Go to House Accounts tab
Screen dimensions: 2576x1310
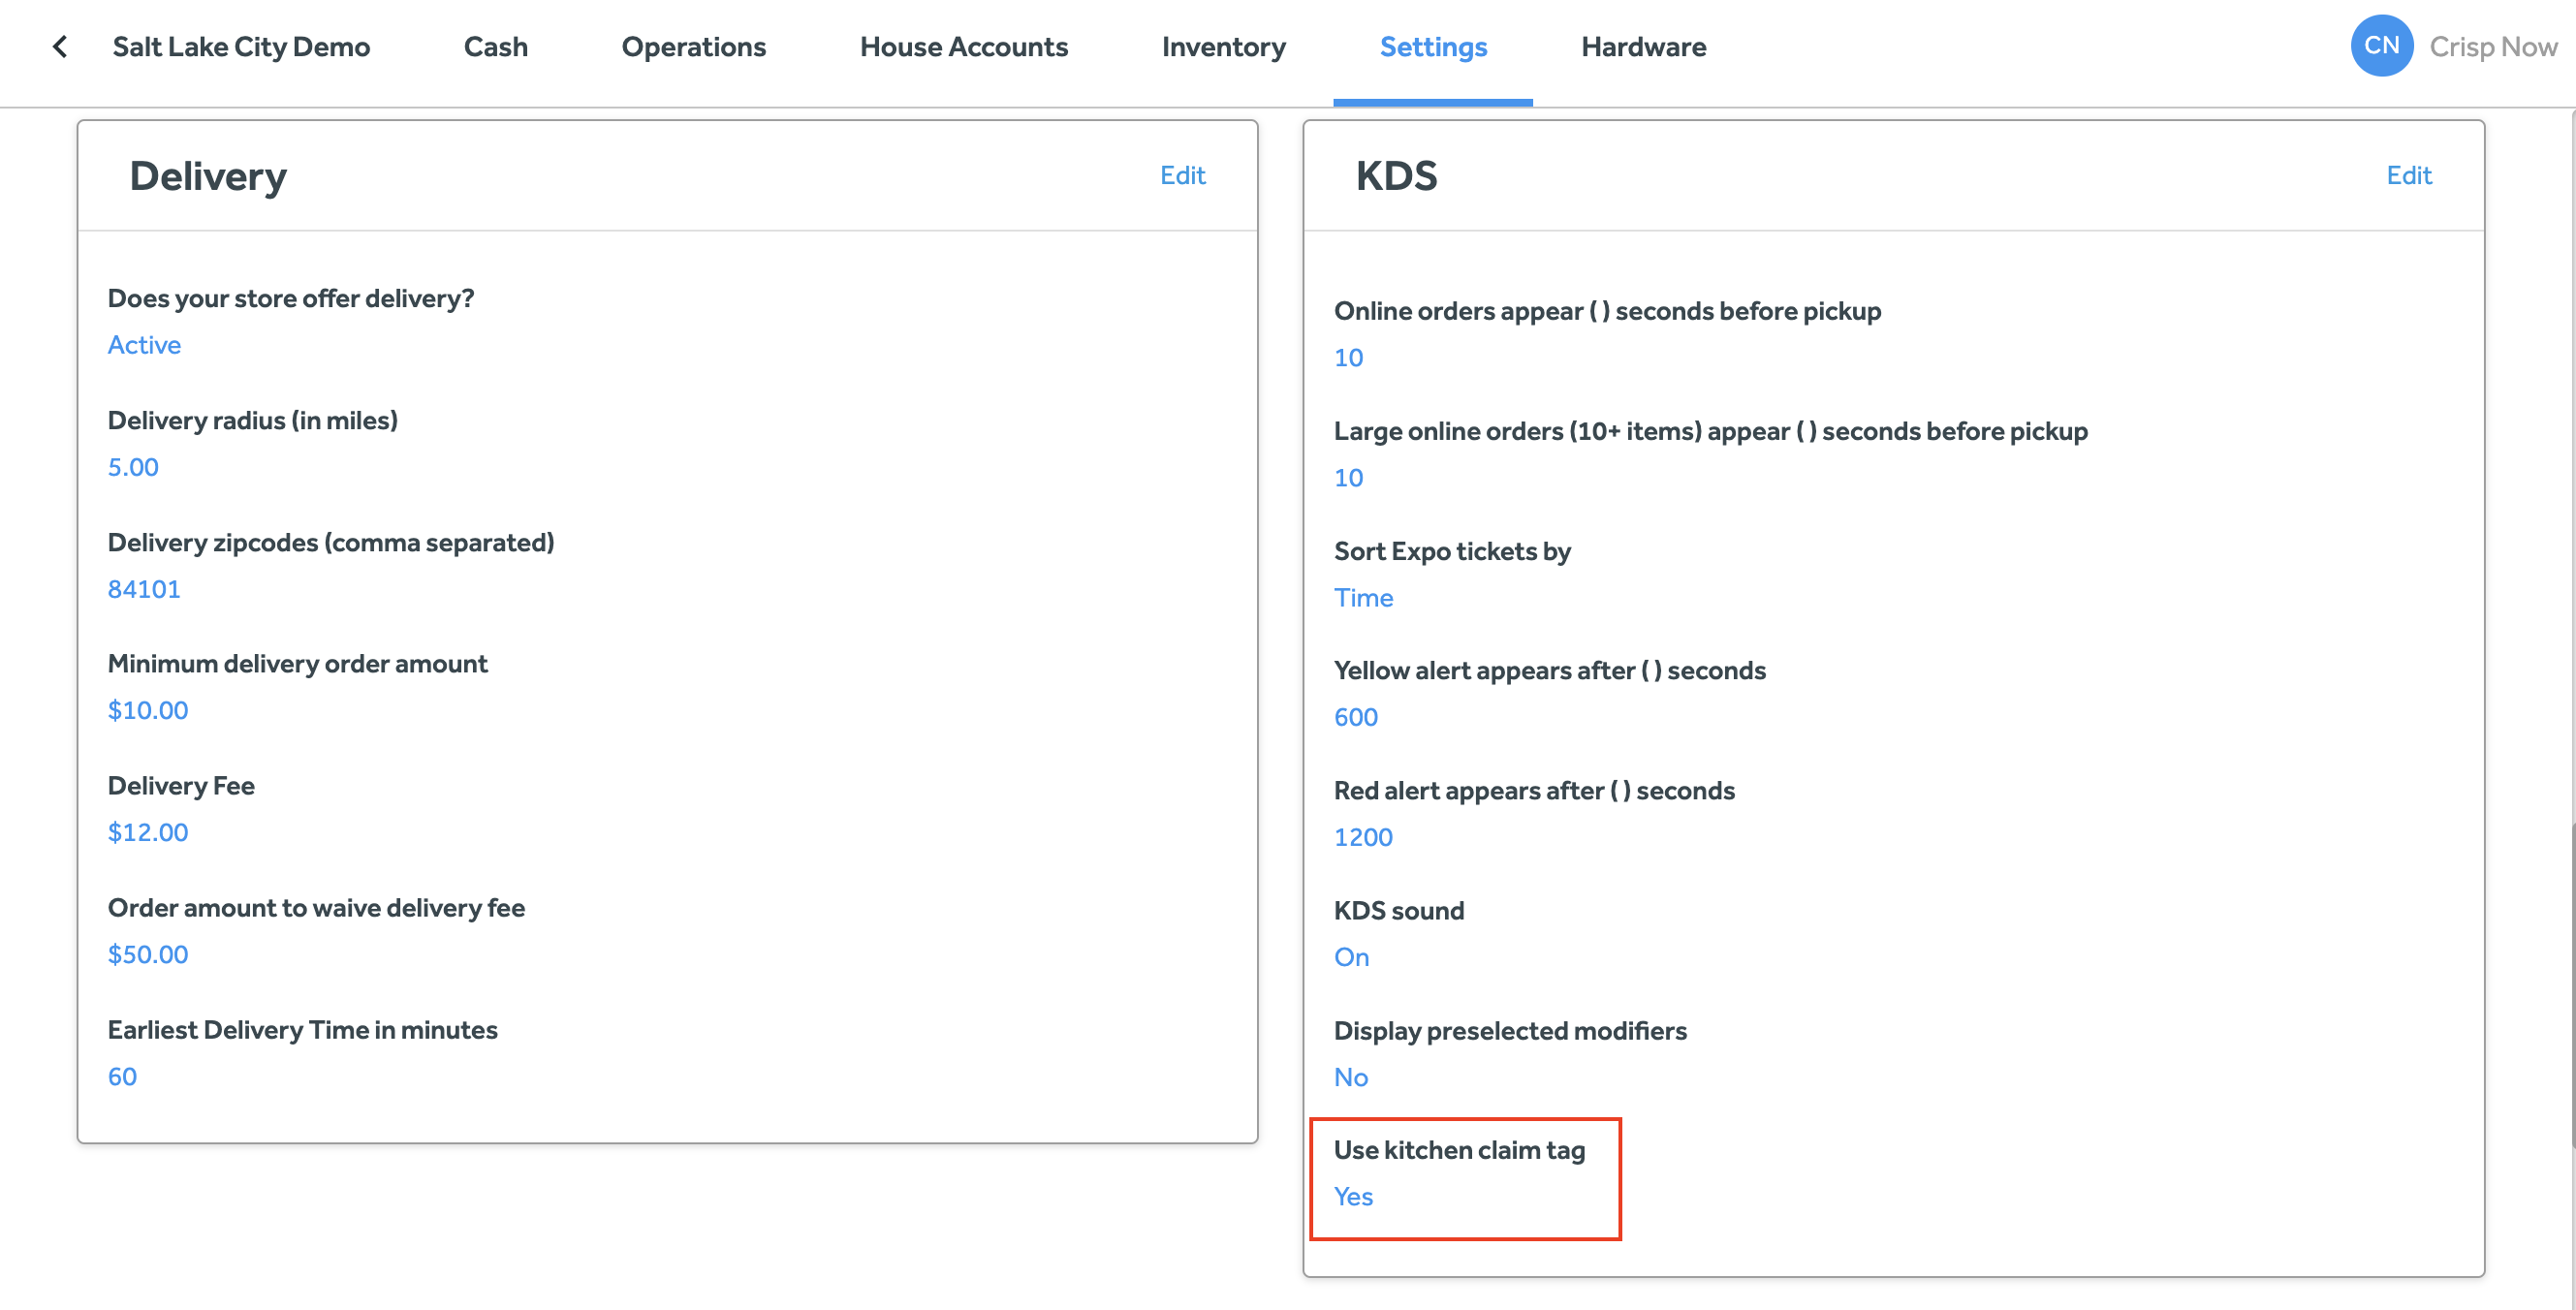[x=963, y=47]
